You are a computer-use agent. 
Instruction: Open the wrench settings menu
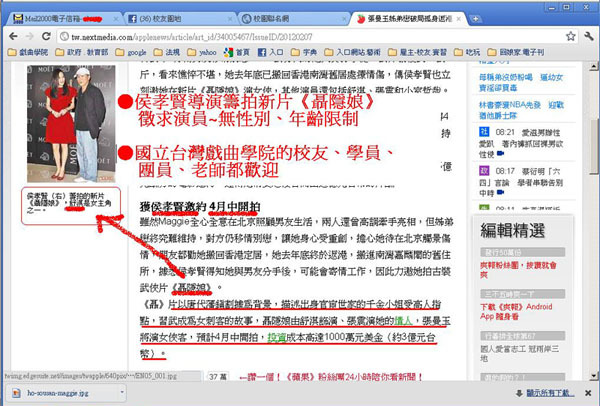point(589,36)
